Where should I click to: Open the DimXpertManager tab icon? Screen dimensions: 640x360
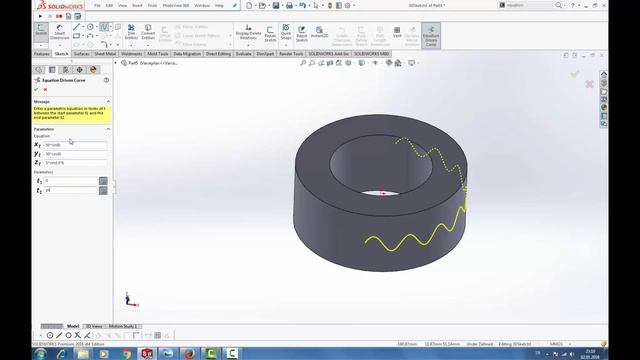[80, 70]
